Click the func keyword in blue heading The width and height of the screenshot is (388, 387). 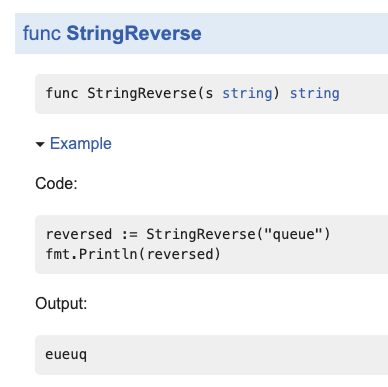42,33
